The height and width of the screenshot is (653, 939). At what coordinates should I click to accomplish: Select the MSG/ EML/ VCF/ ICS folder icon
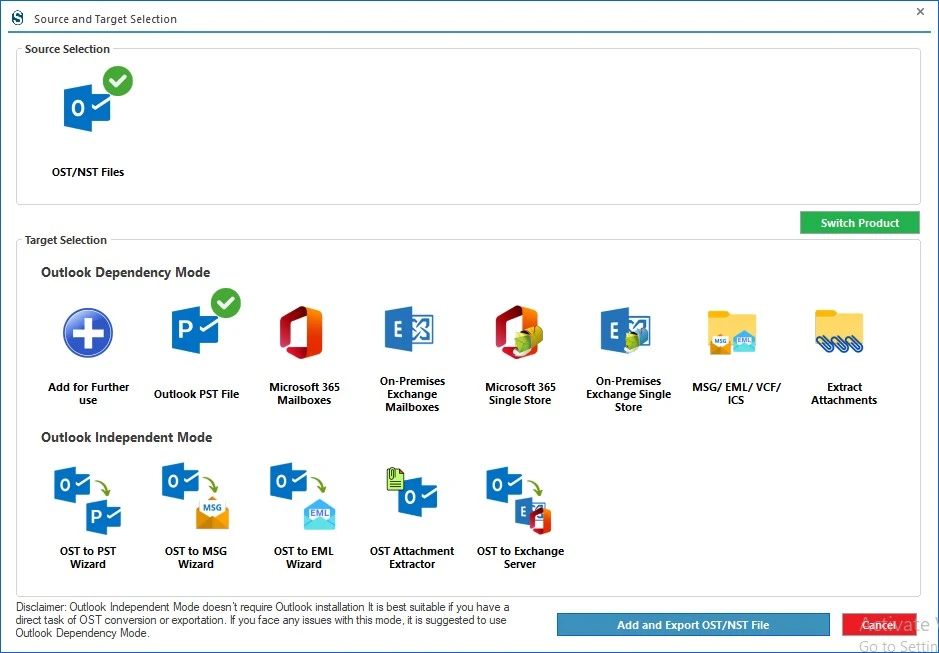point(732,332)
